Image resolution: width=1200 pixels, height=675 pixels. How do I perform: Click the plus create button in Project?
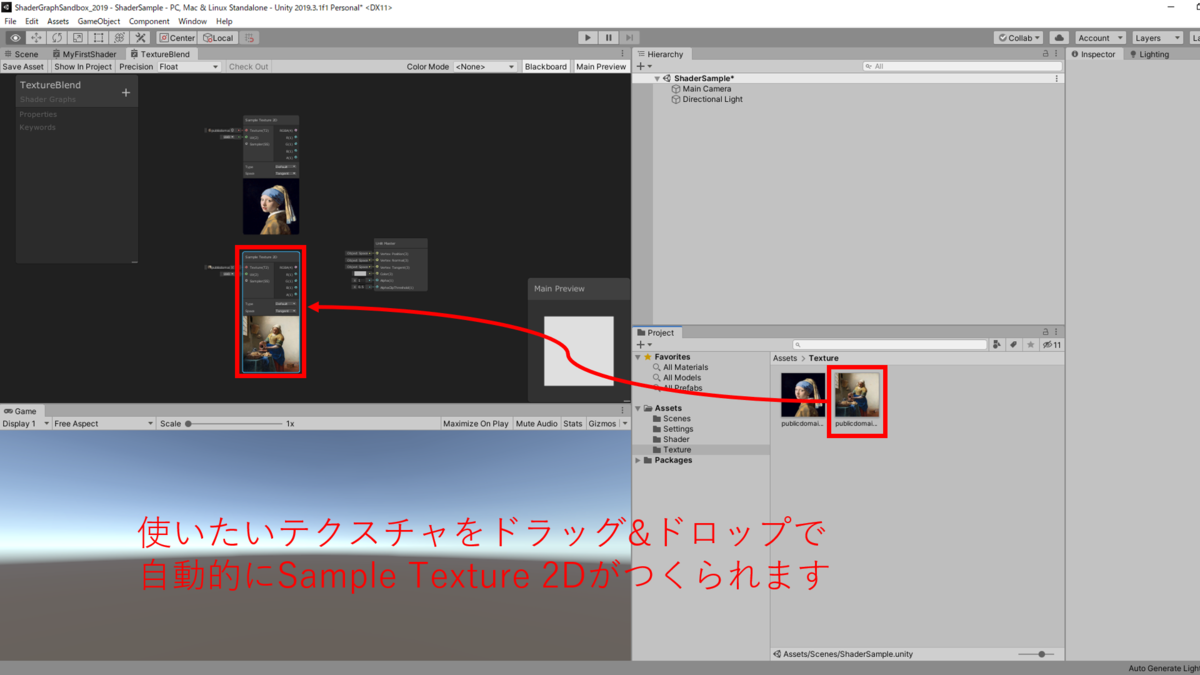click(x=642, y=344)
